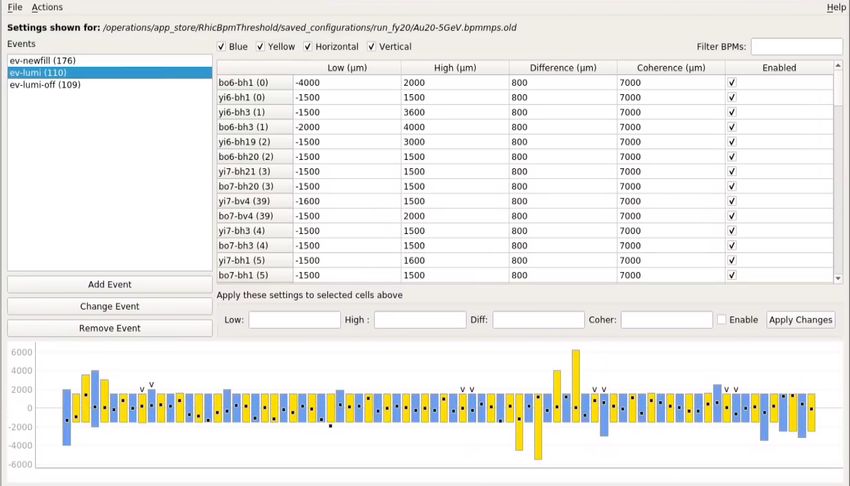Click the table scrollbar down arrow
Screen dimensions: 850x486
coord(838,278)
